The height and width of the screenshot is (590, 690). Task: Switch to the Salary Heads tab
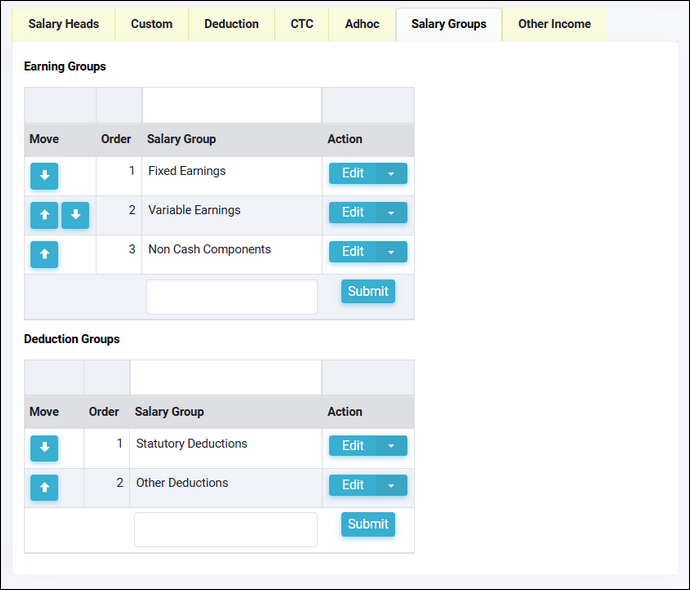tap(63, 24)
